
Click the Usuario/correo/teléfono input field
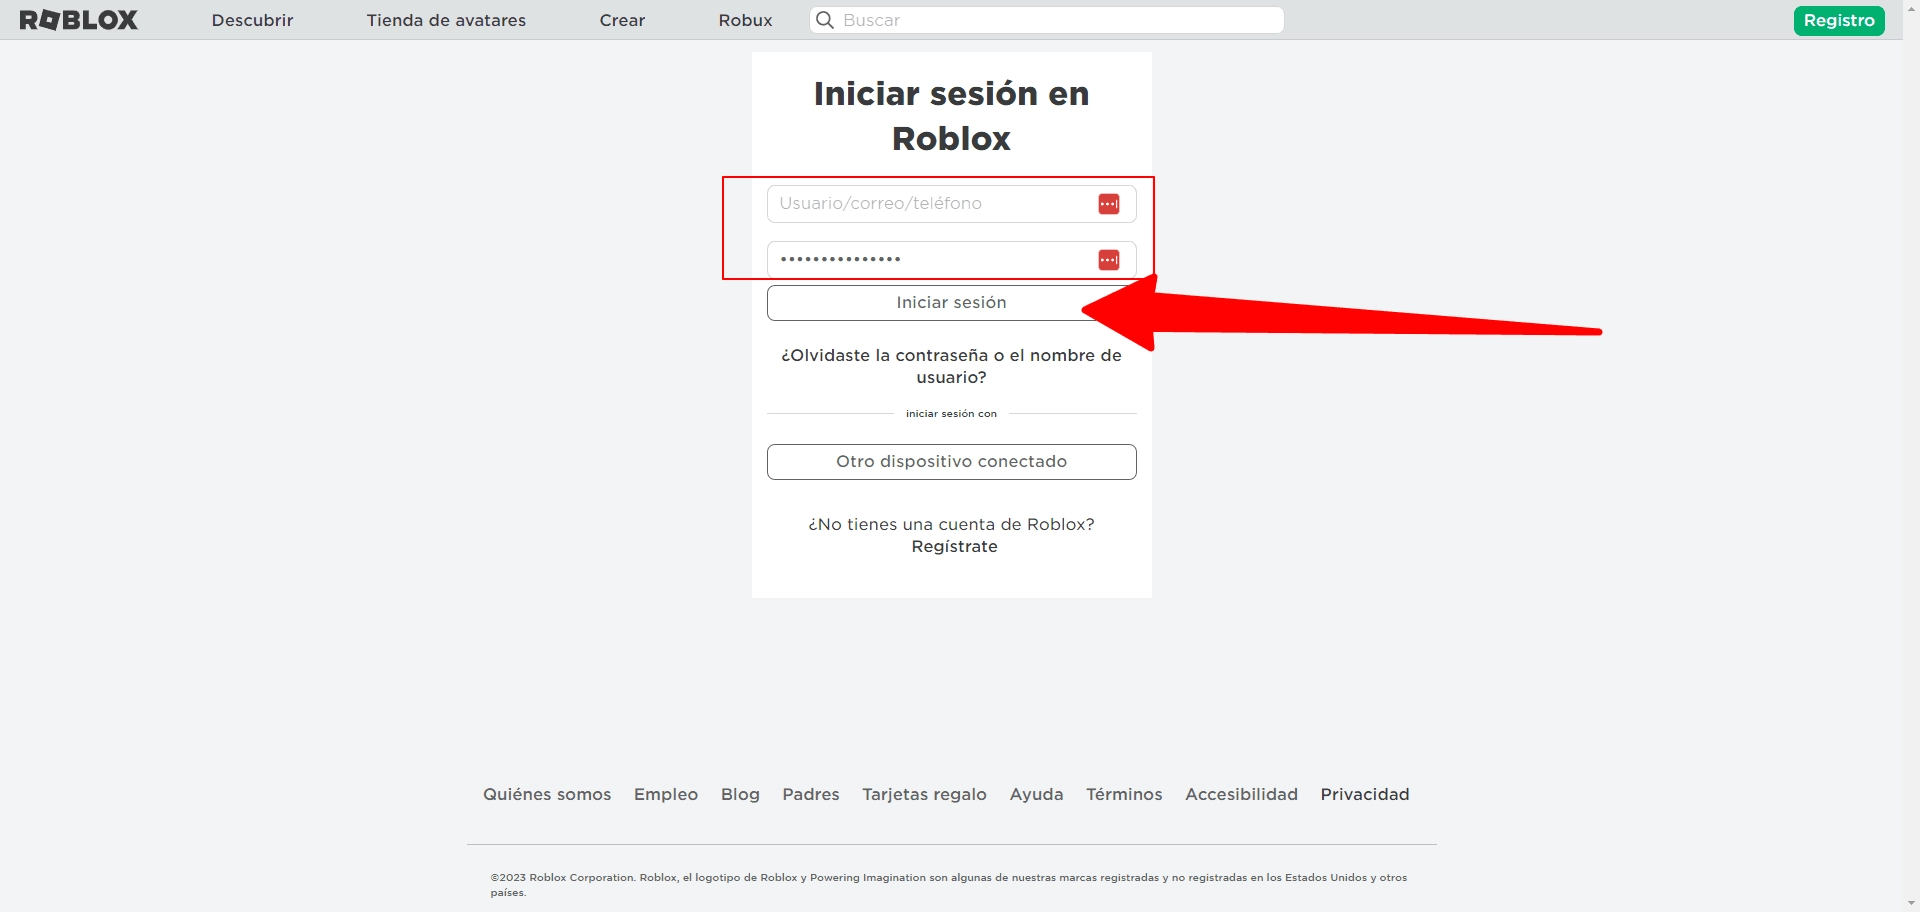(930, 203)
